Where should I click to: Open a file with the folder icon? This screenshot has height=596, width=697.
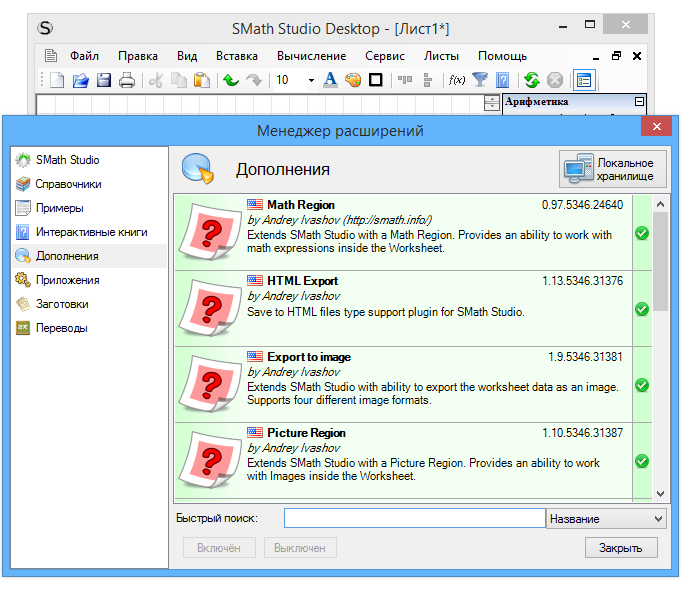[x=80, y=80]
